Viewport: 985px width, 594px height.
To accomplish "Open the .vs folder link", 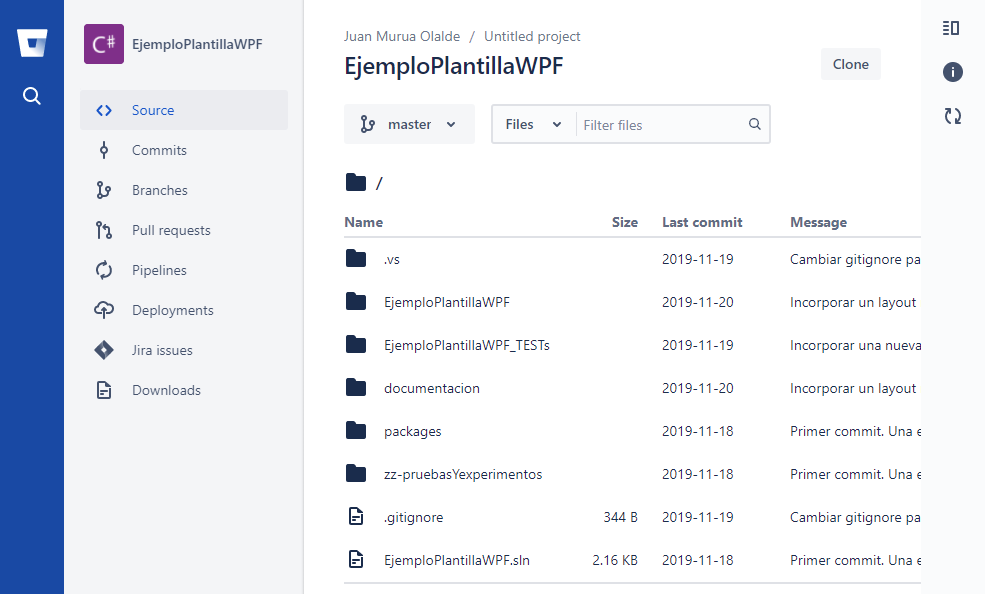I will tap(392, 259).
